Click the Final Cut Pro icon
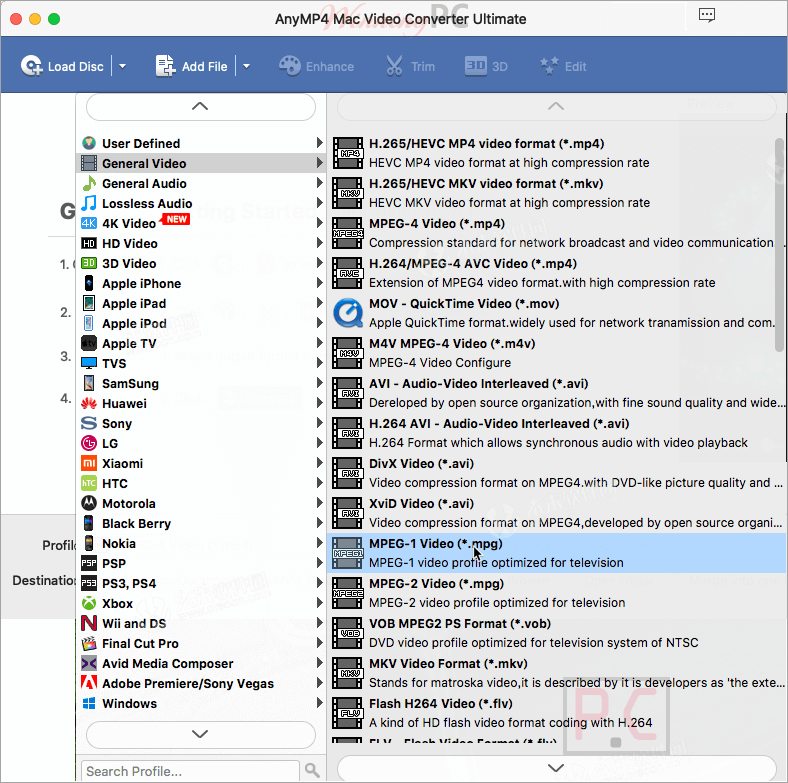Viewport: 788px width, 783px height. click(89, 643)
